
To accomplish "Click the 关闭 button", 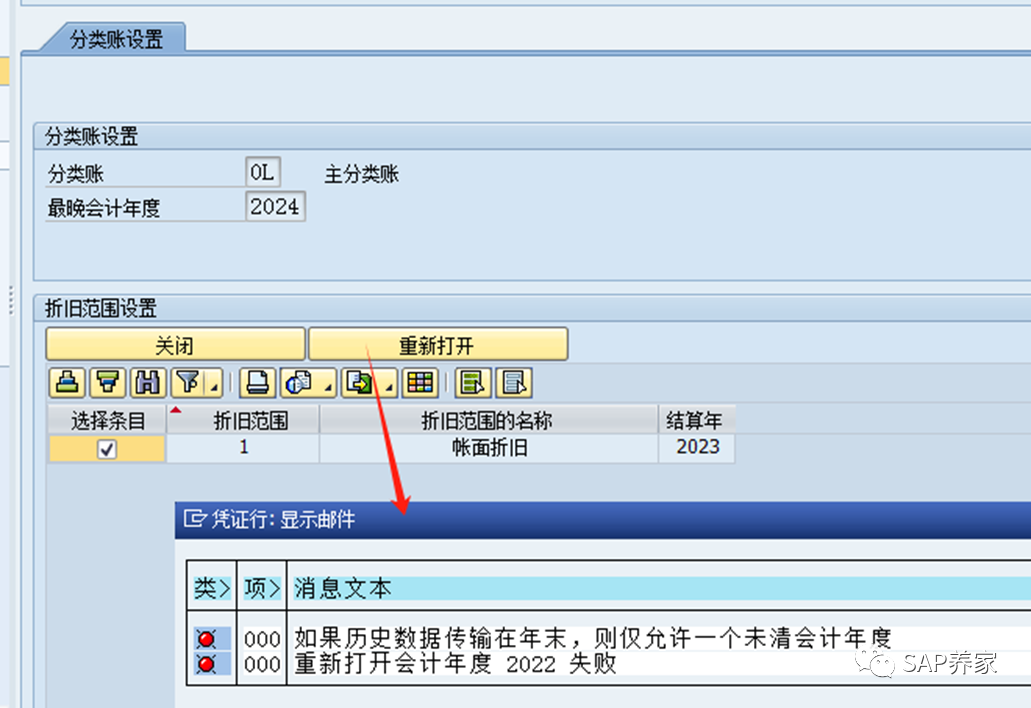I will [x=176, y=344].
